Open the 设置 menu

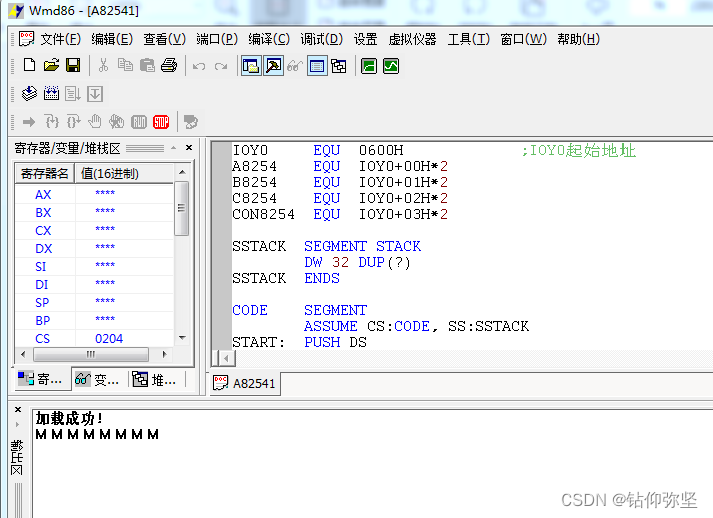(366, 39)
